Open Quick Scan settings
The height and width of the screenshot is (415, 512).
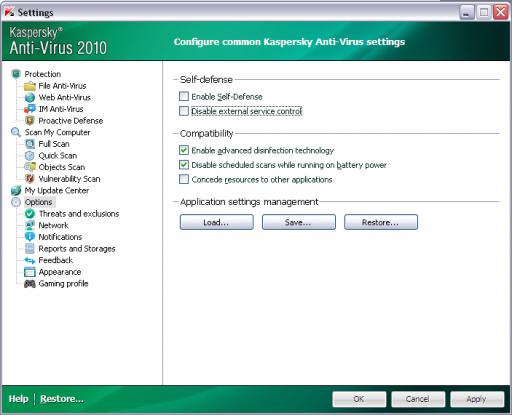tap(58, 156)
